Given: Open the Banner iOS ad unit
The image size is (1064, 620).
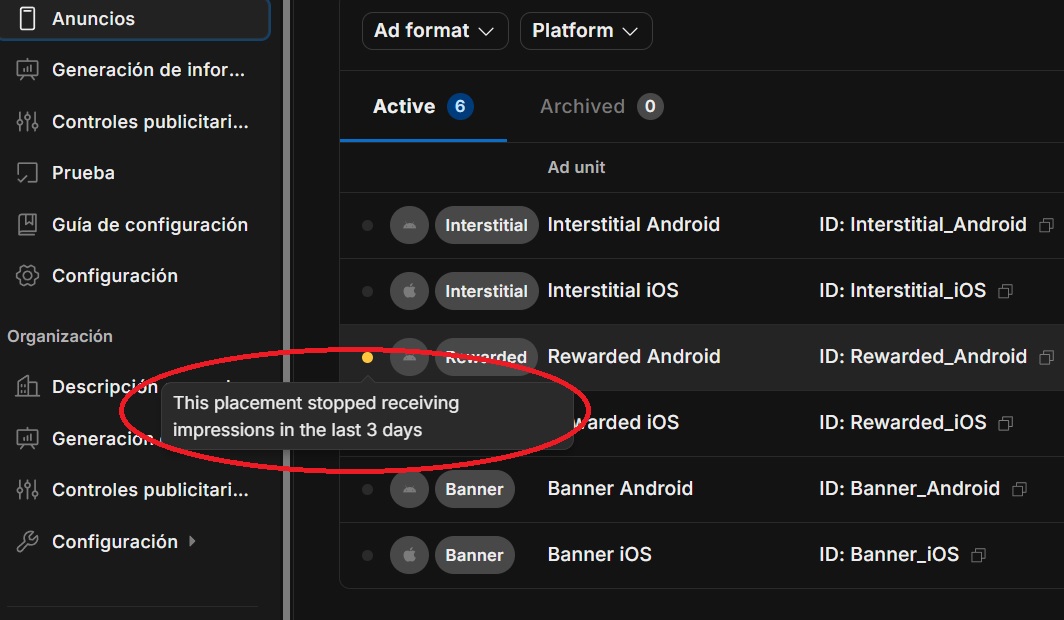Looking at the screenshot, I should point(601,554).
